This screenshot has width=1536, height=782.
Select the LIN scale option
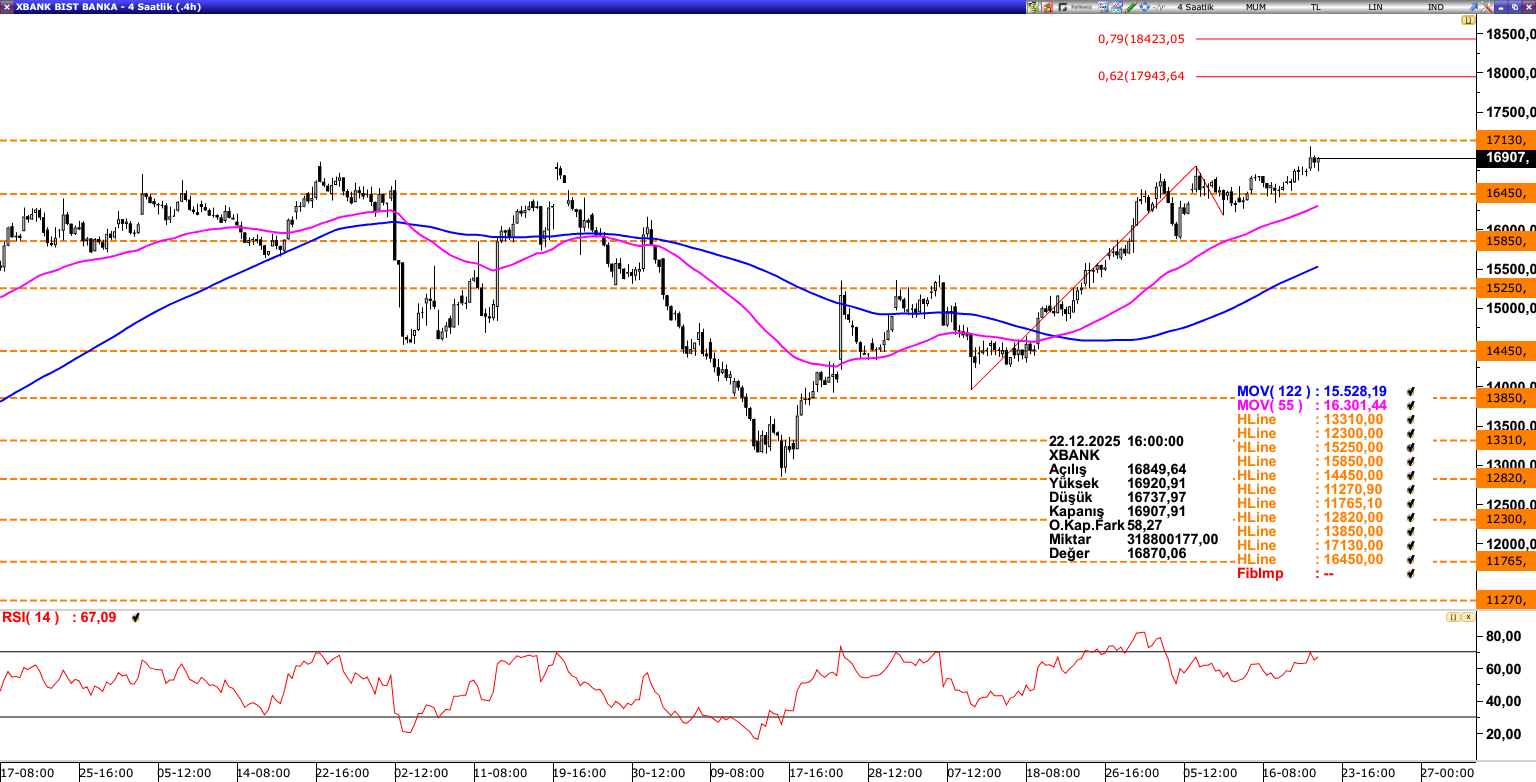point(1376,7)
